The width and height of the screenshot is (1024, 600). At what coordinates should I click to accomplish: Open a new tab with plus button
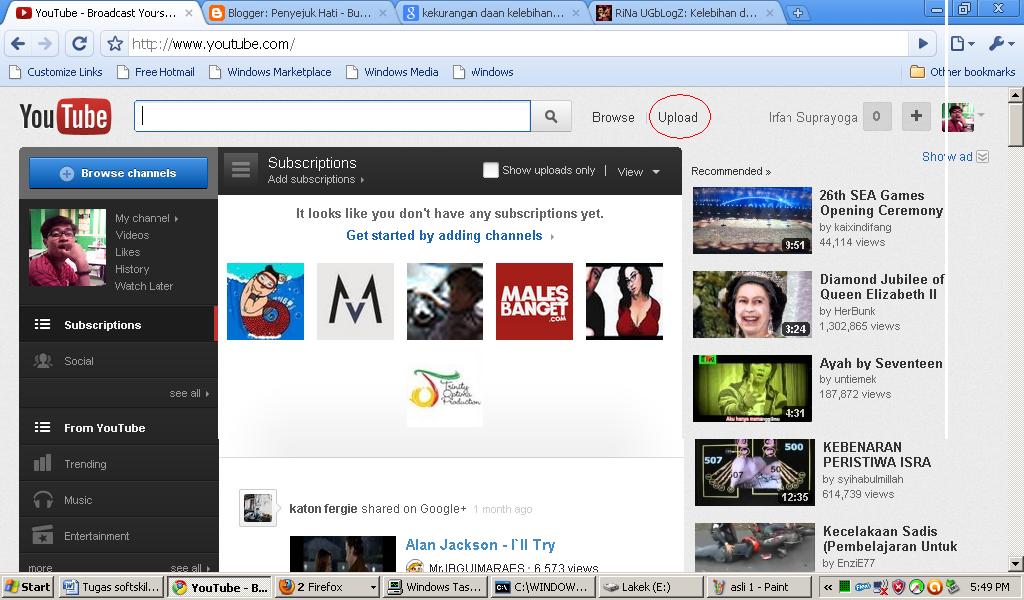[797, 13]
